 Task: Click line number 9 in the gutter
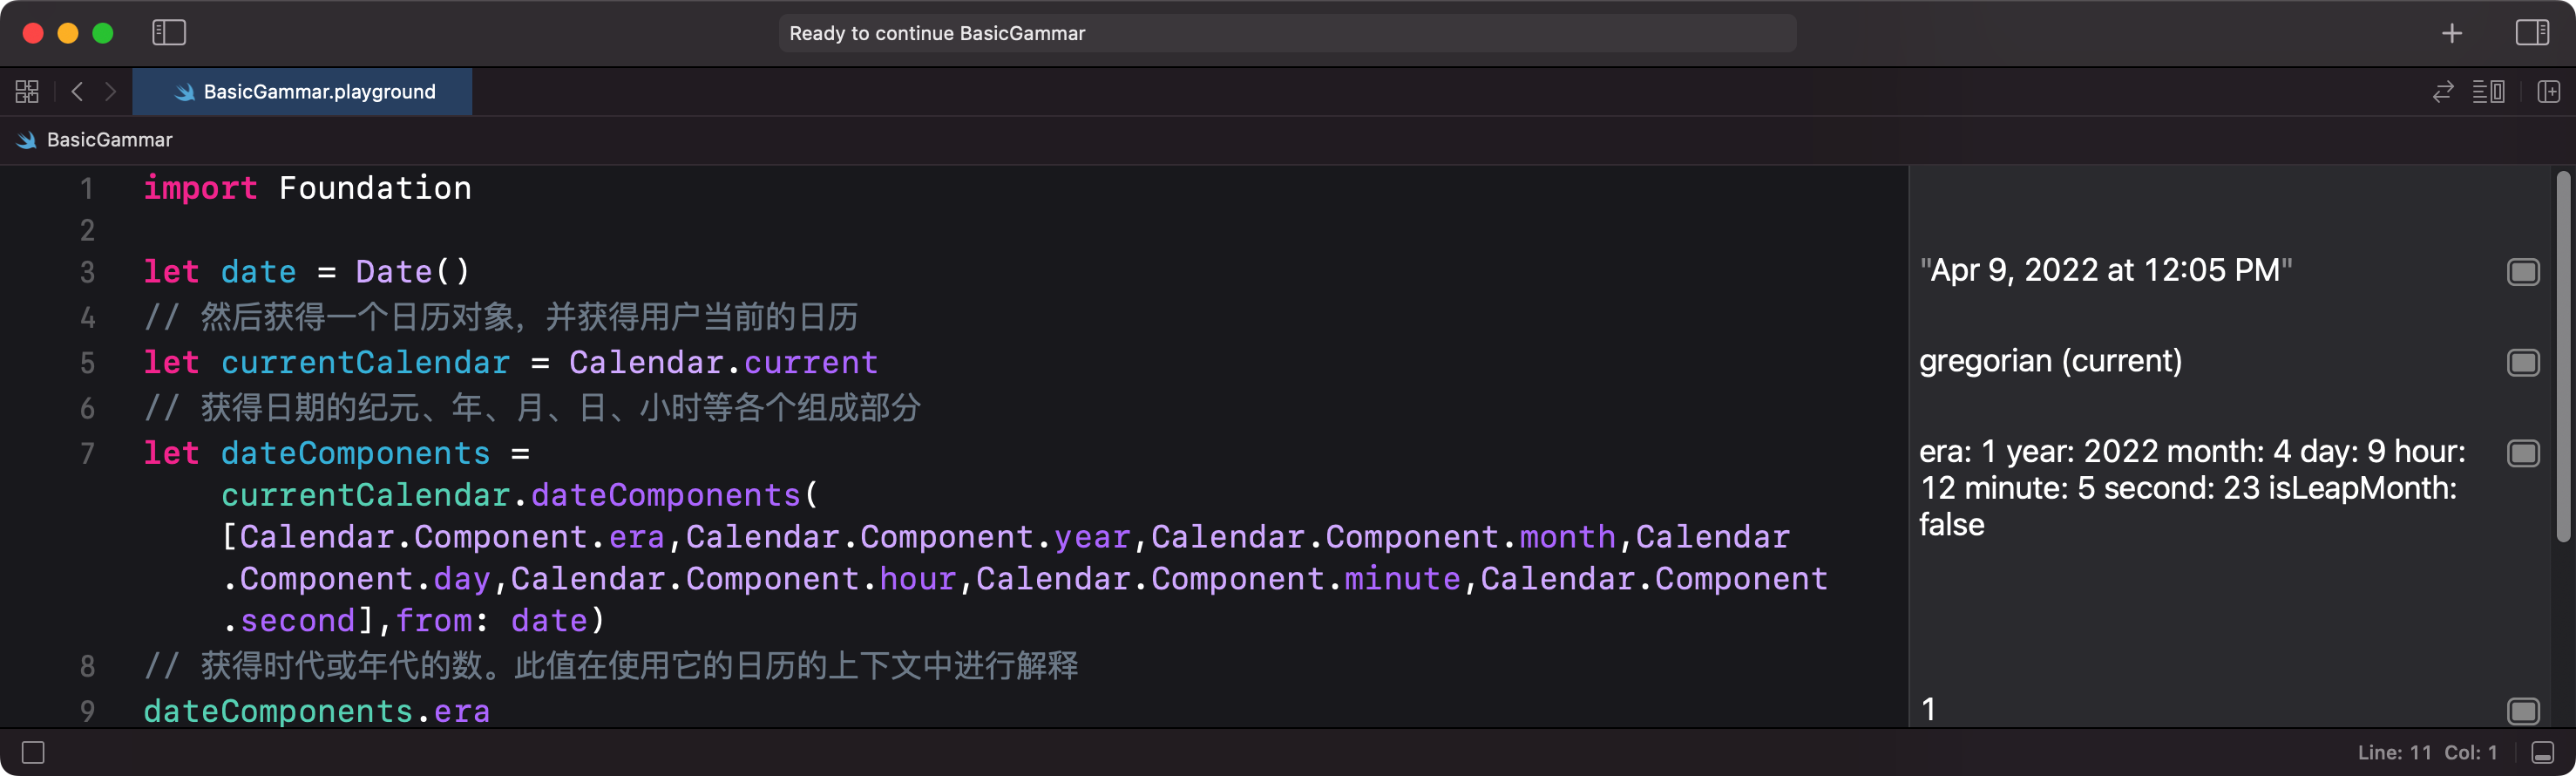point(88,711)
